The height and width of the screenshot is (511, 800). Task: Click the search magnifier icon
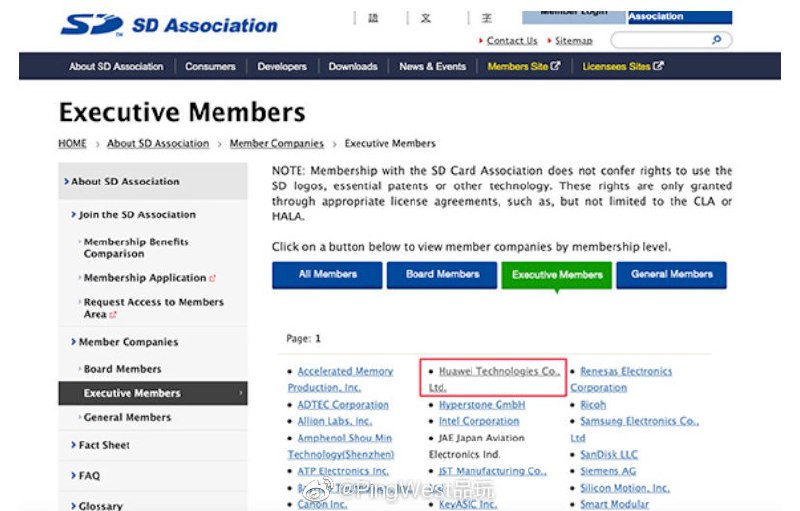716,40
